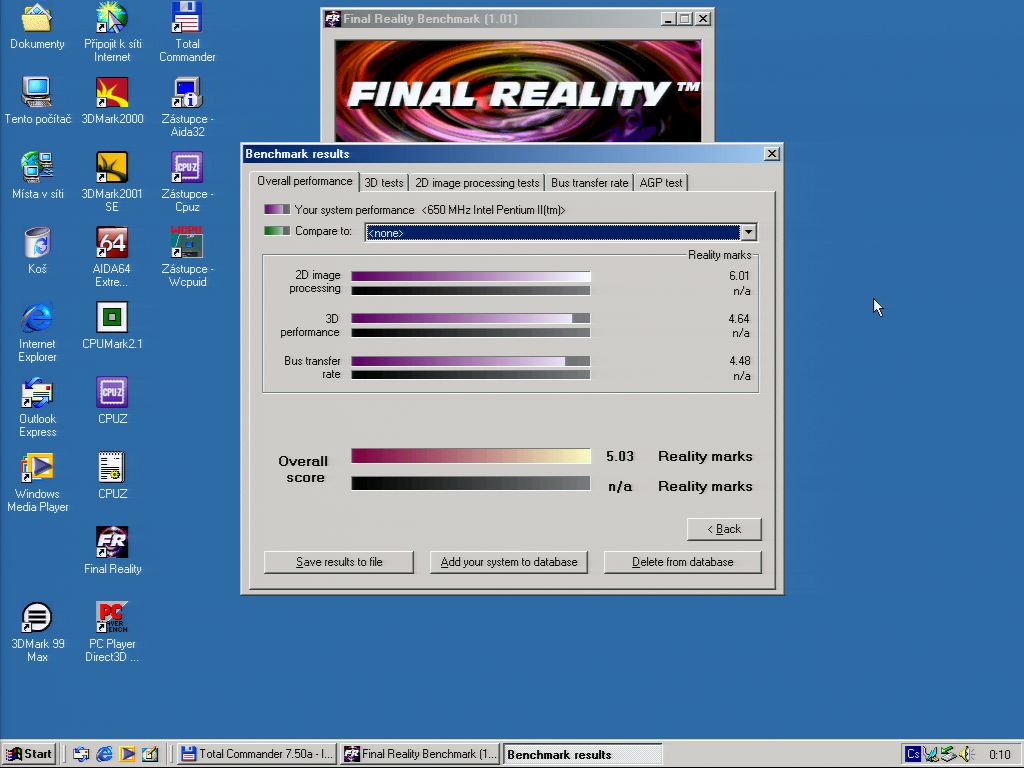The width and height of the screenshot is (1024, 768).
Task: Expand the Compare to dropdown arrow
Action: click(748, 232)
